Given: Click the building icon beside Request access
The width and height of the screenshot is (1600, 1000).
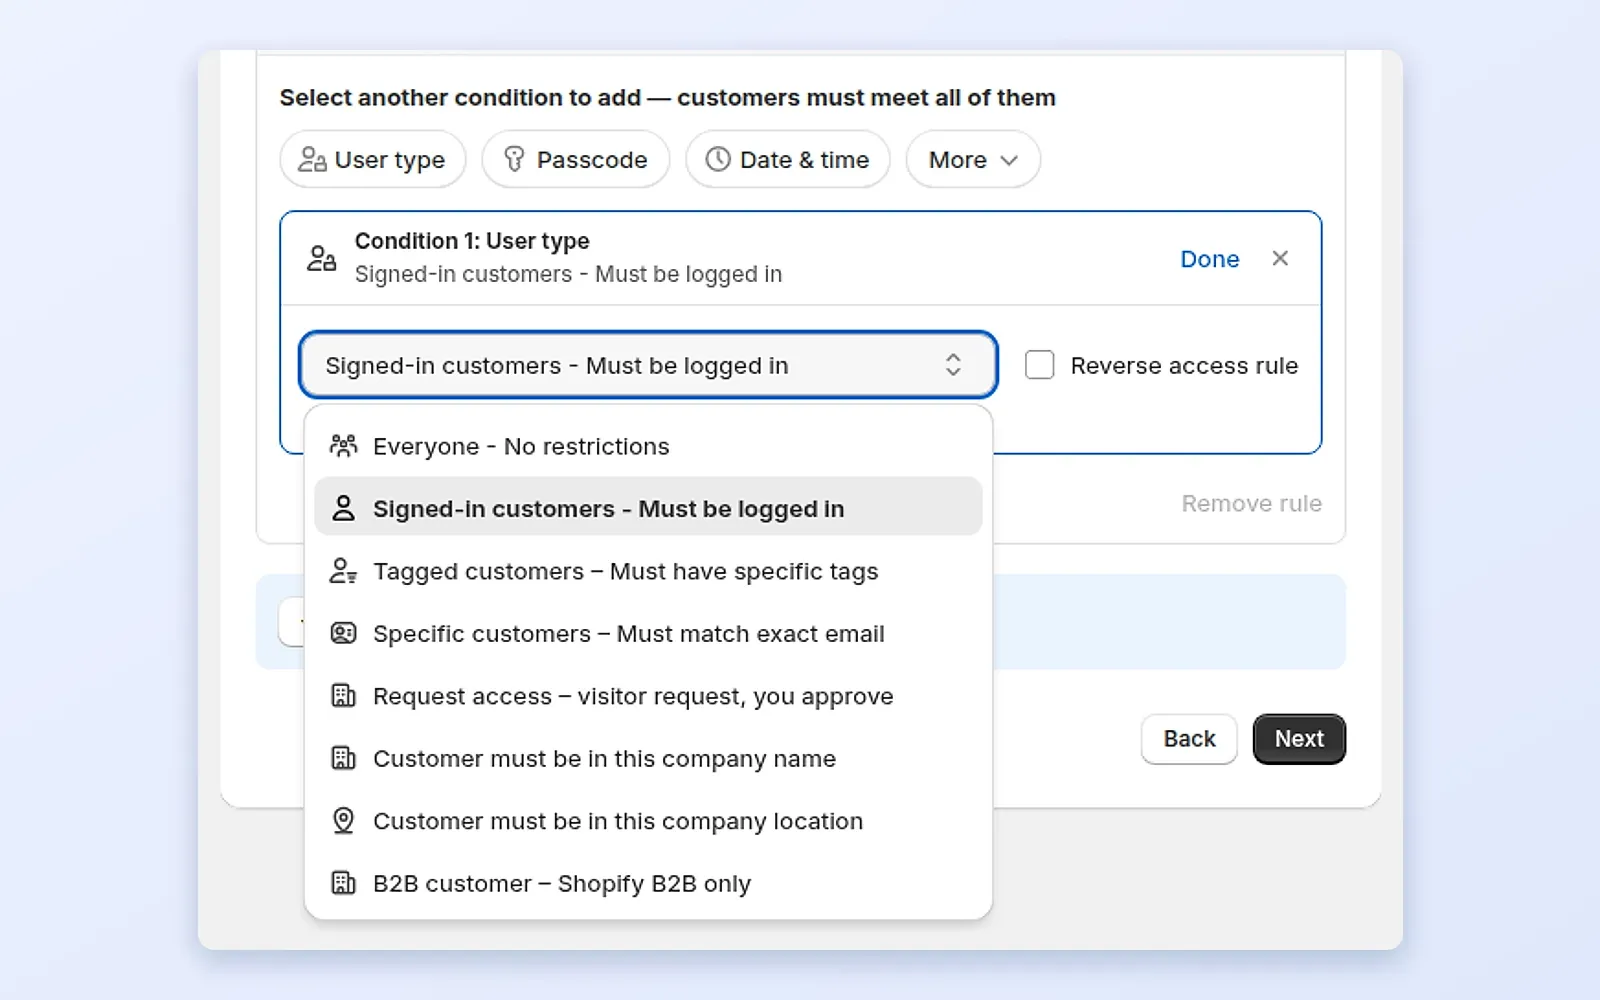Looking at the screenshot, I should (x=343, y=696).
